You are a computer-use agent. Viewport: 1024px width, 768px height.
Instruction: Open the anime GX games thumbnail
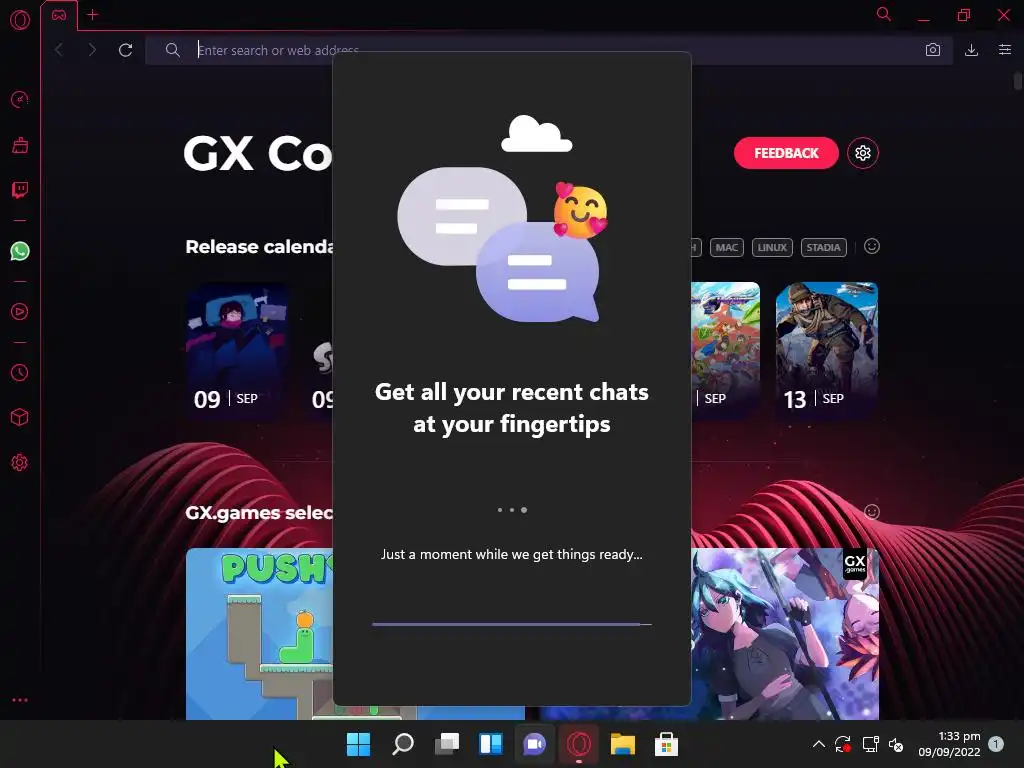785,633
